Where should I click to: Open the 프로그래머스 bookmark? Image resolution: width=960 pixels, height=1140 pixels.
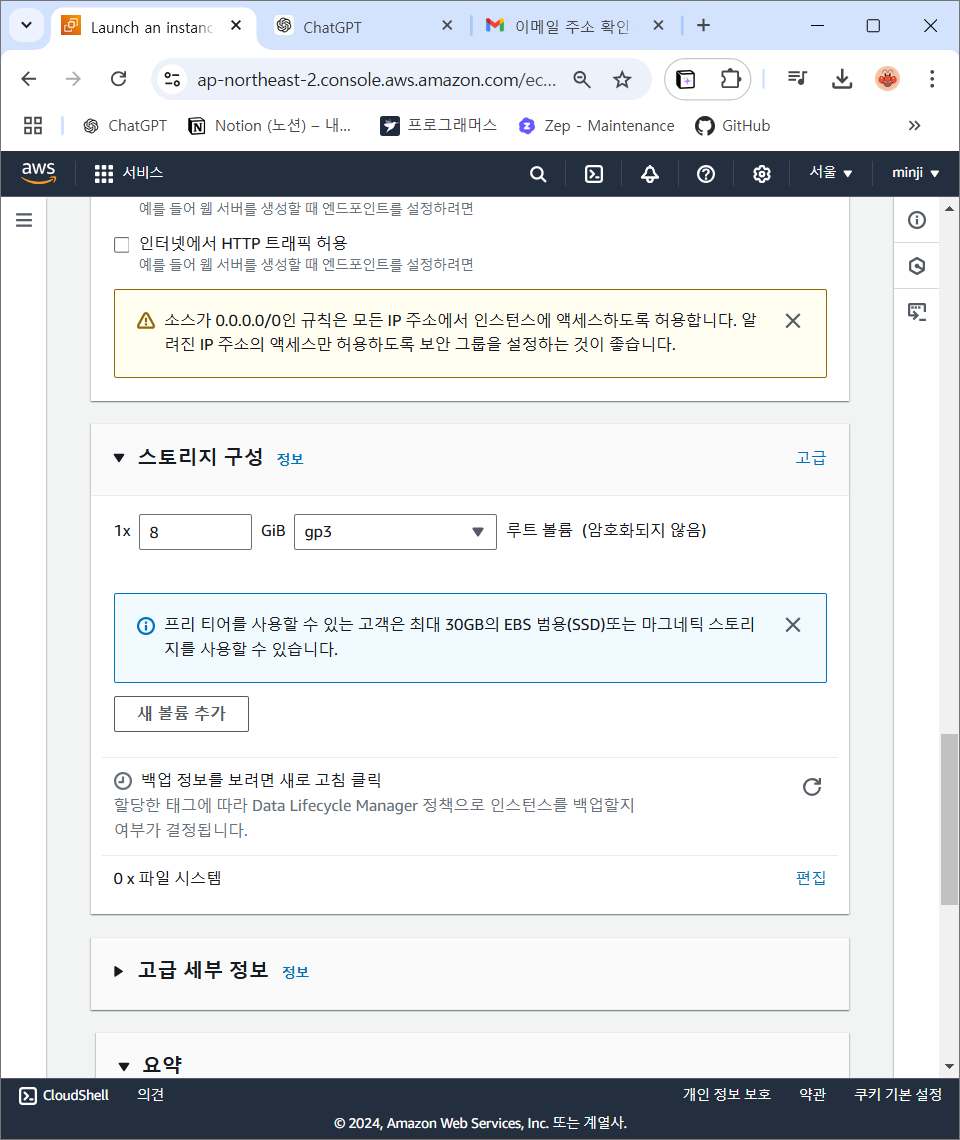[439, 126]
